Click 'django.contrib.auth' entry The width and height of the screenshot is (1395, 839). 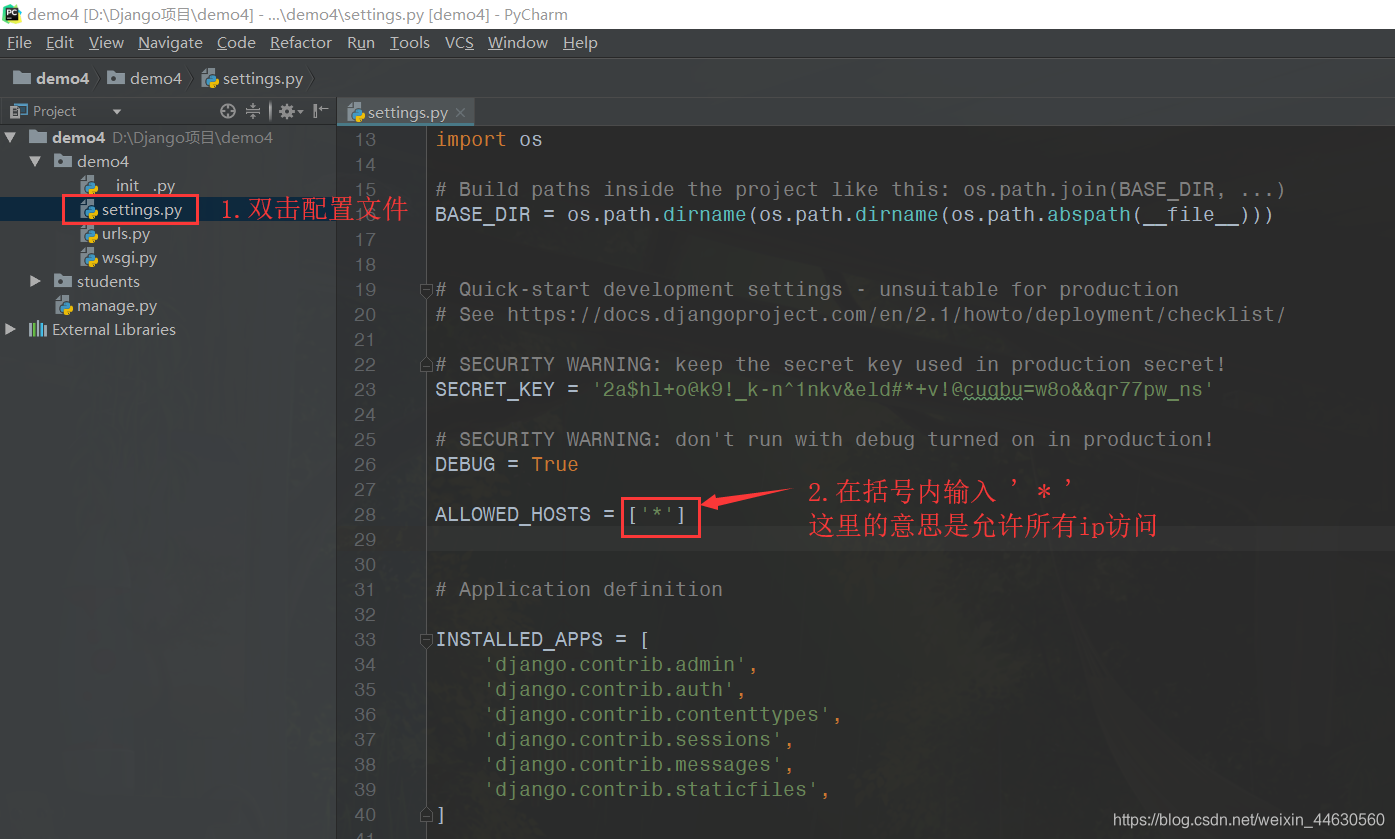[610, 689]
